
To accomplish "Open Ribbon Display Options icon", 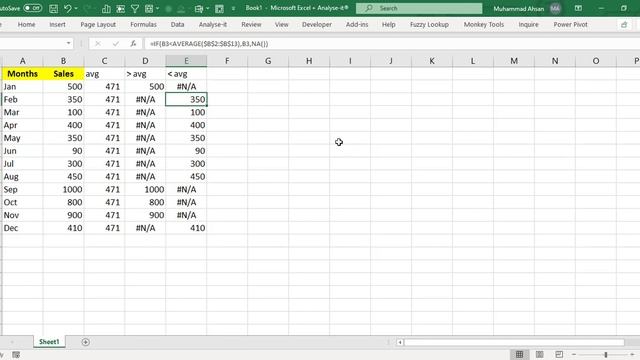I will (x=578, y=8).
